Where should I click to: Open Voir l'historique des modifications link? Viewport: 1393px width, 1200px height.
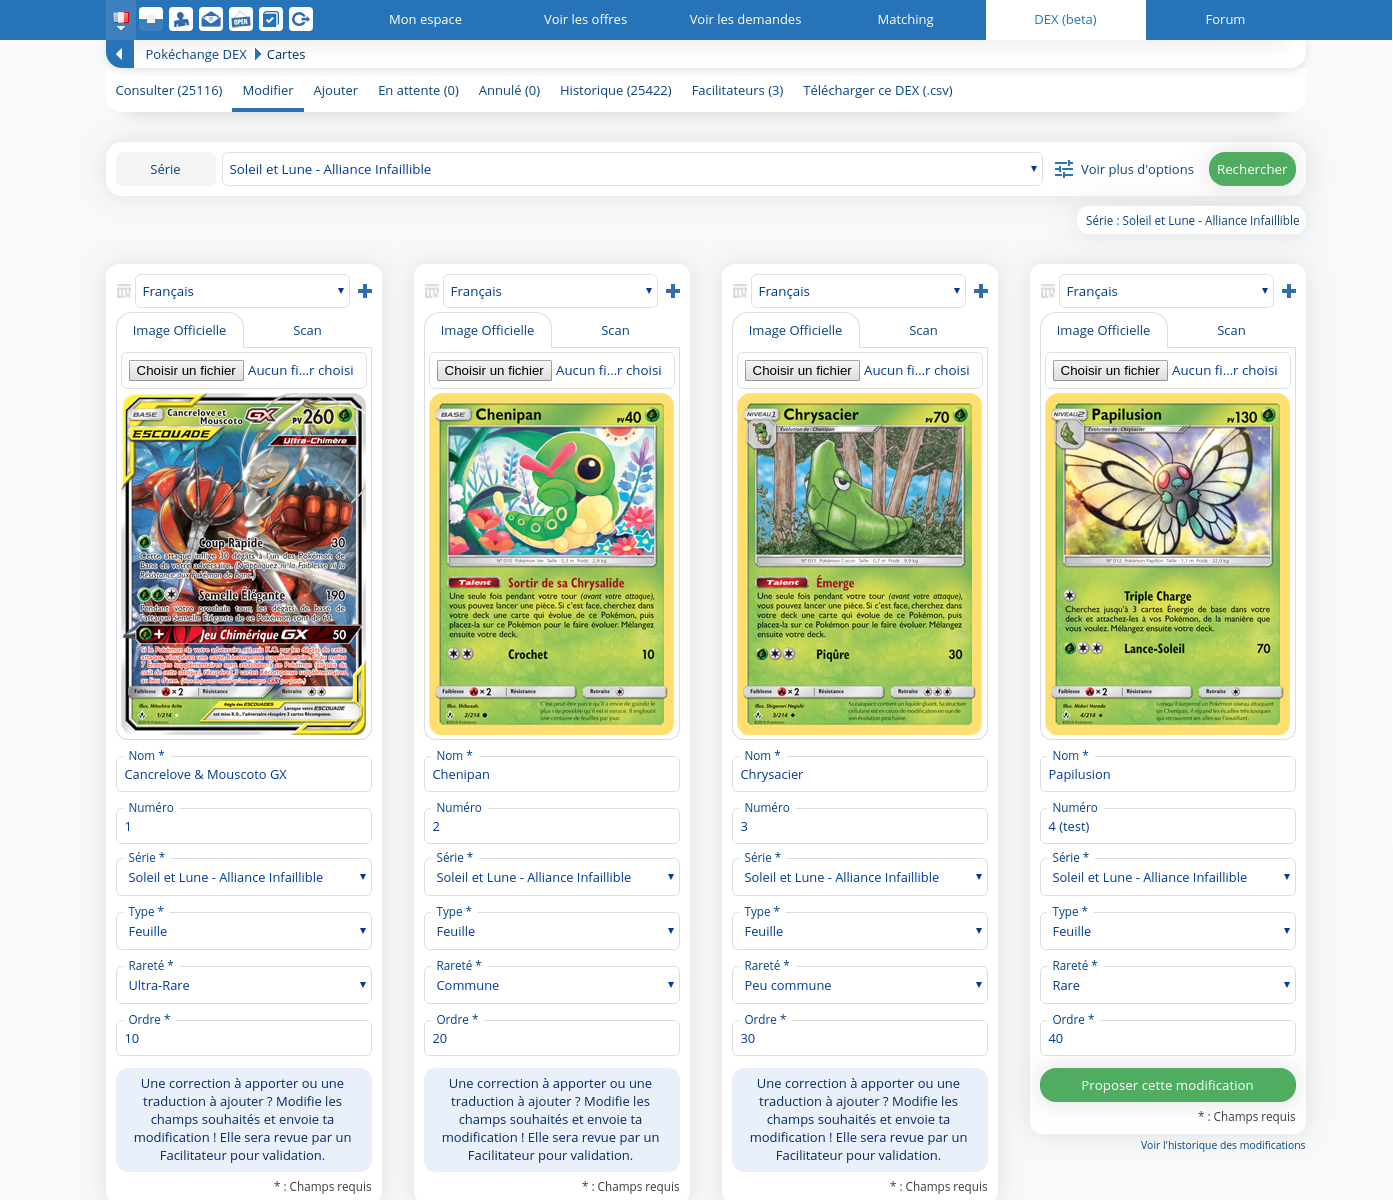pos(1223,1145)
